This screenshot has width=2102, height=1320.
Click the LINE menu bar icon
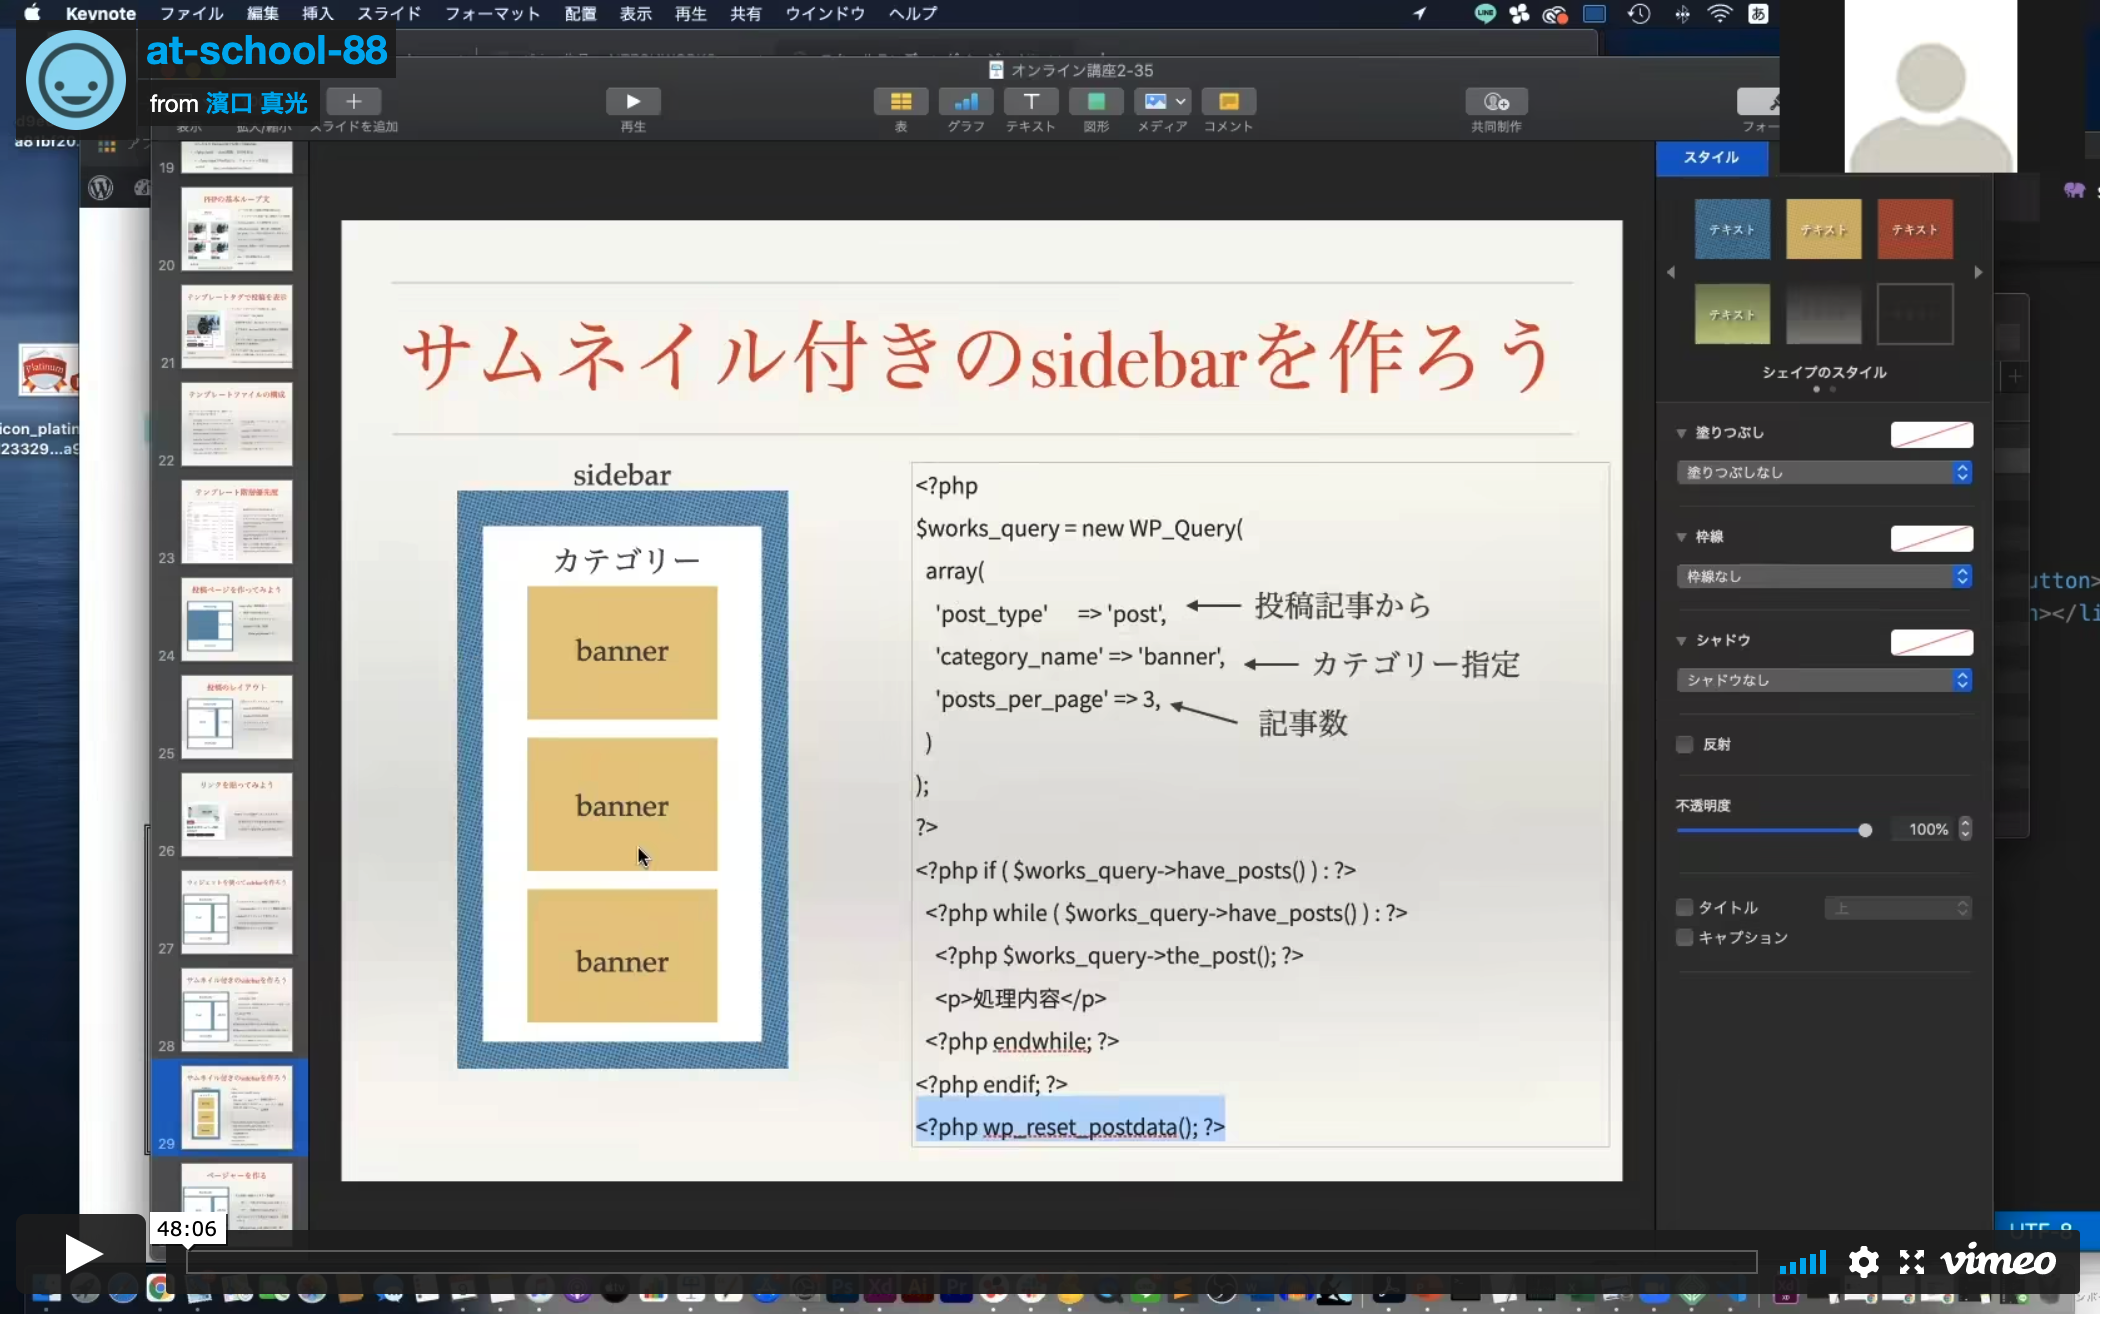click(x=1485, y=14)
